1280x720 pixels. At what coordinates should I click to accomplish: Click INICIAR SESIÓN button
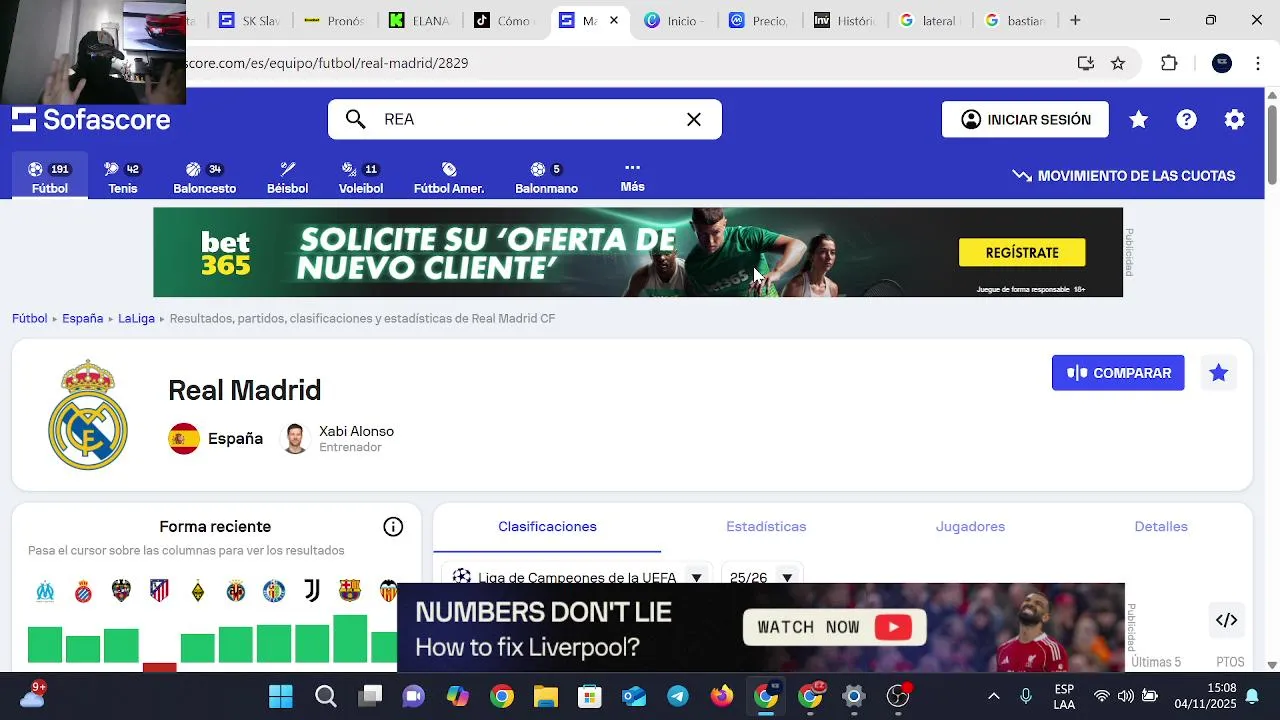click(1025, 120)
